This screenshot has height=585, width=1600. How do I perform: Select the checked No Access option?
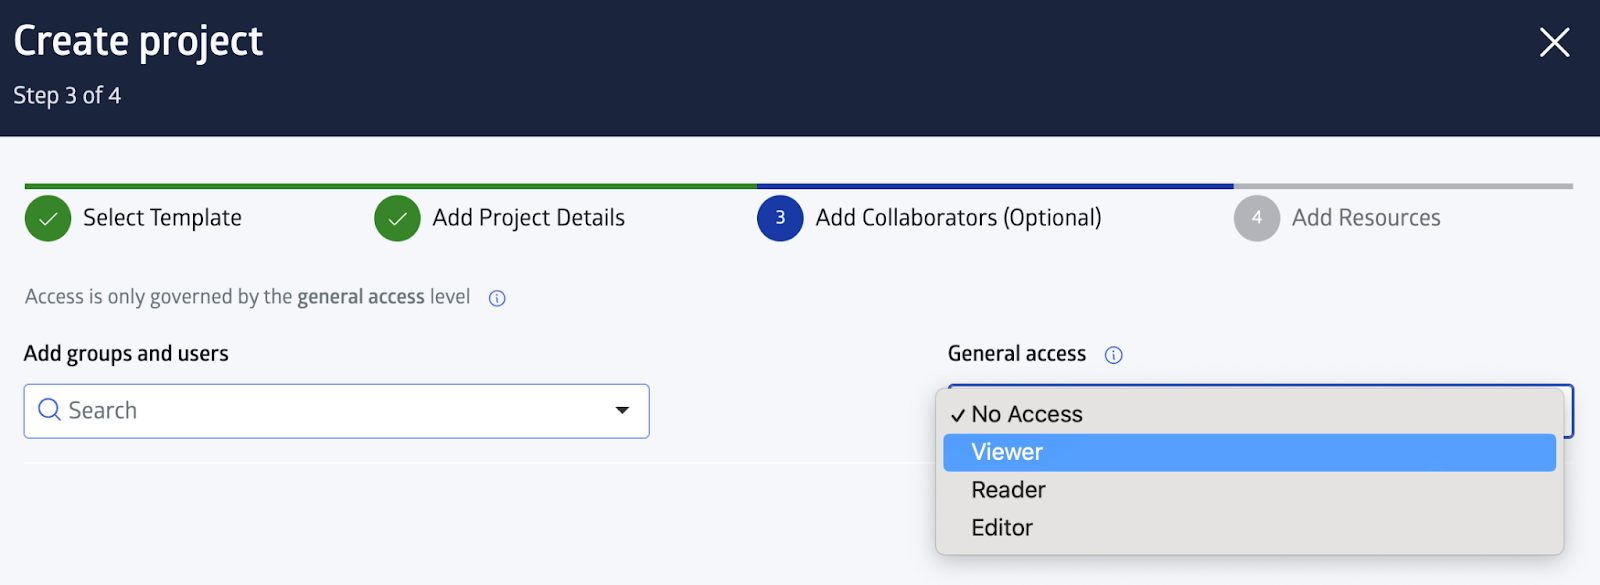pos(1249,414)
